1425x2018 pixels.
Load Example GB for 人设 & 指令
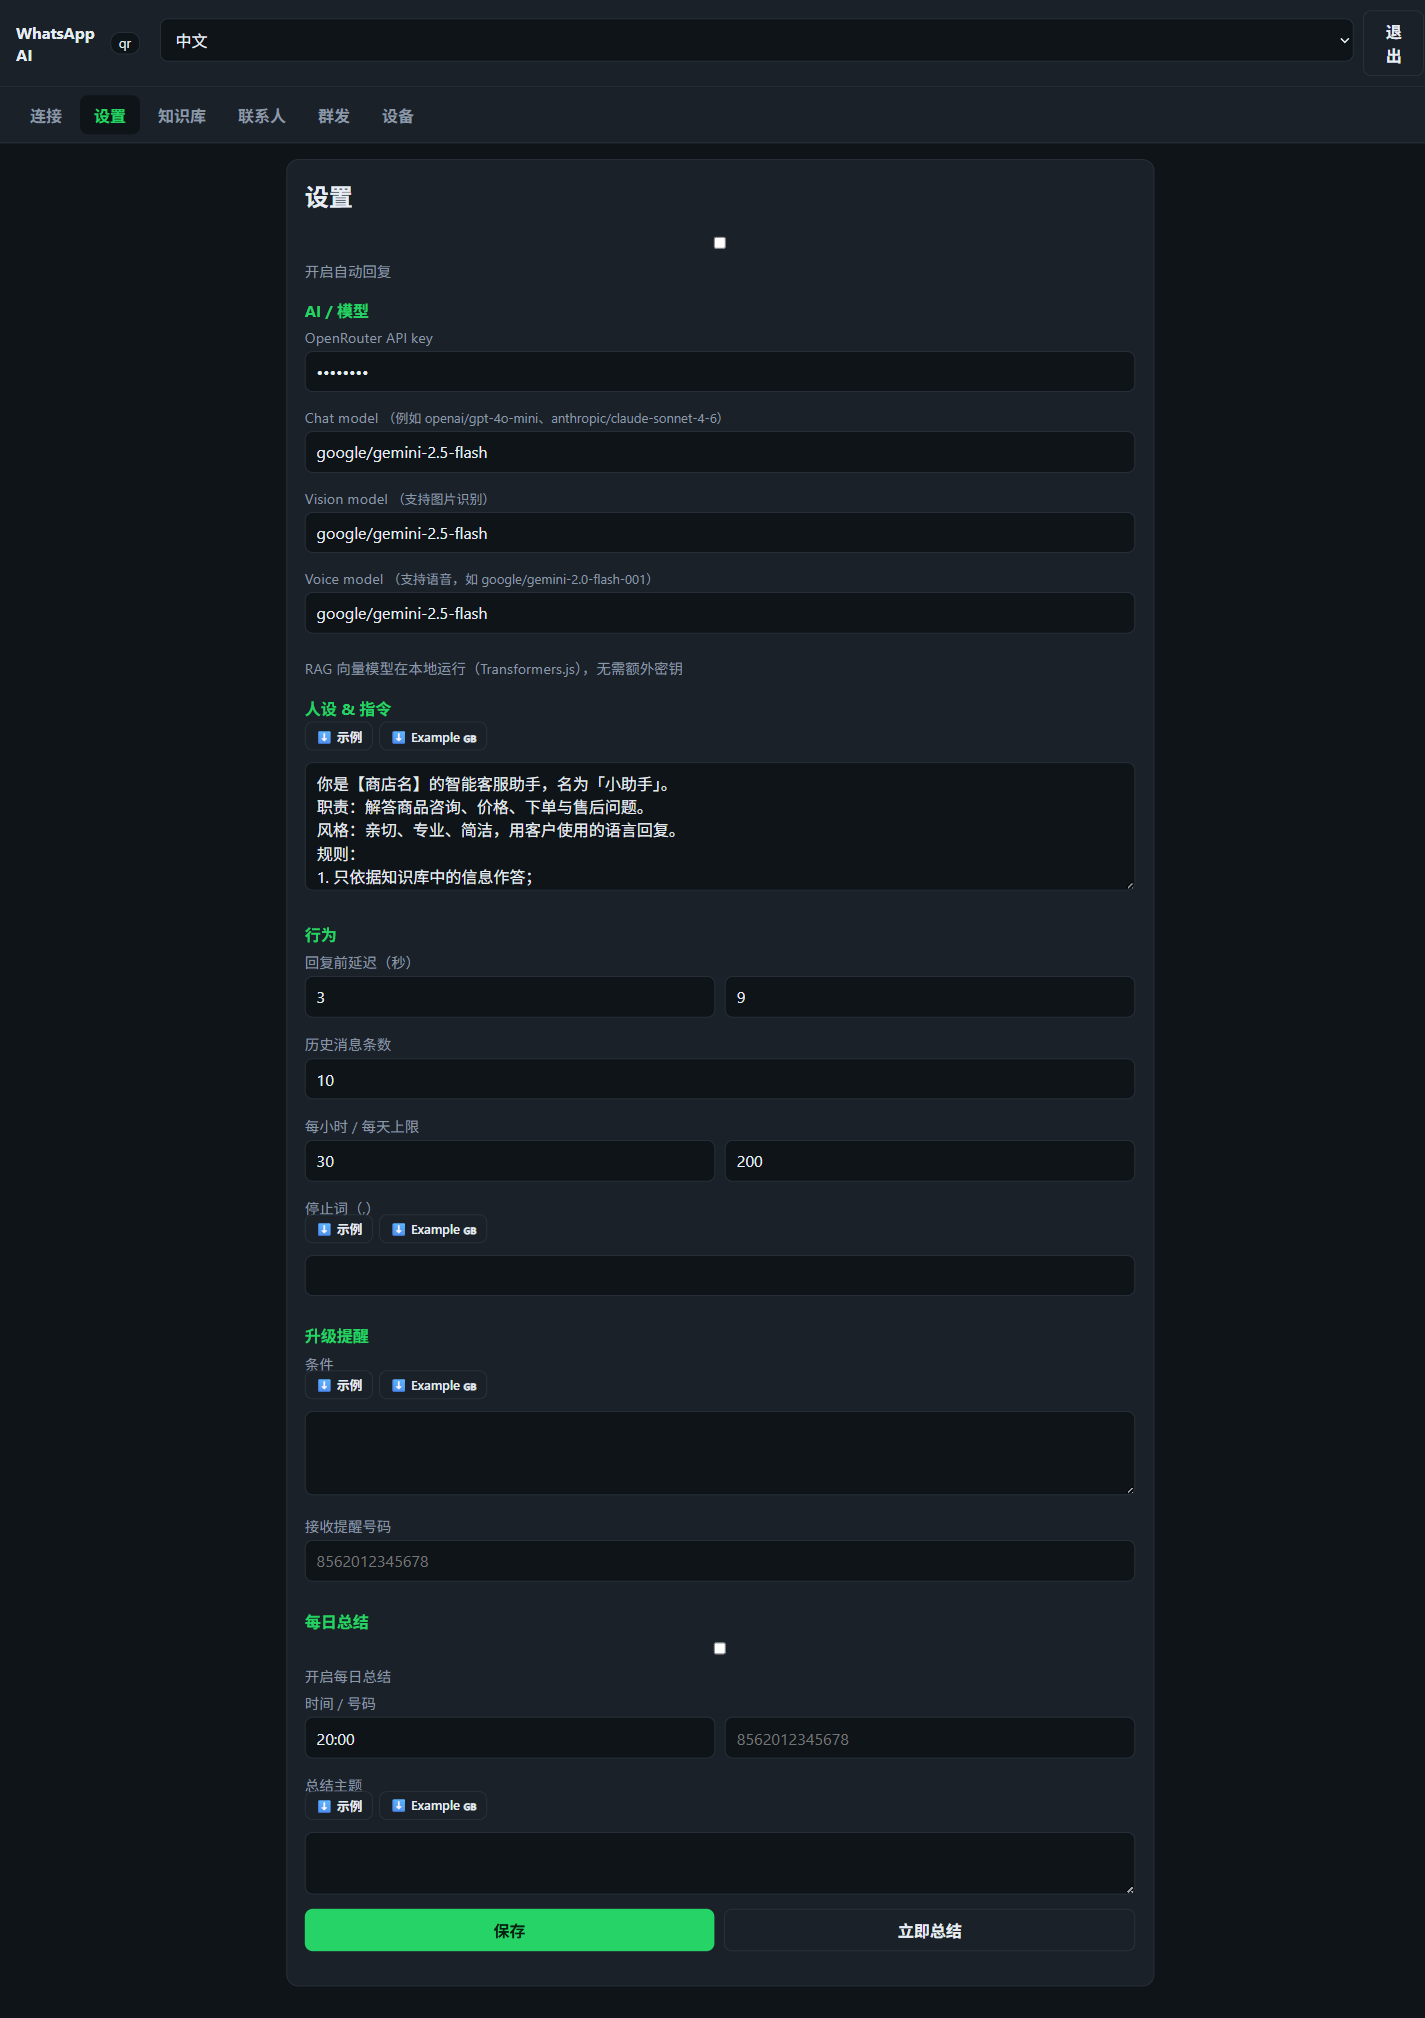pos(433,737)
